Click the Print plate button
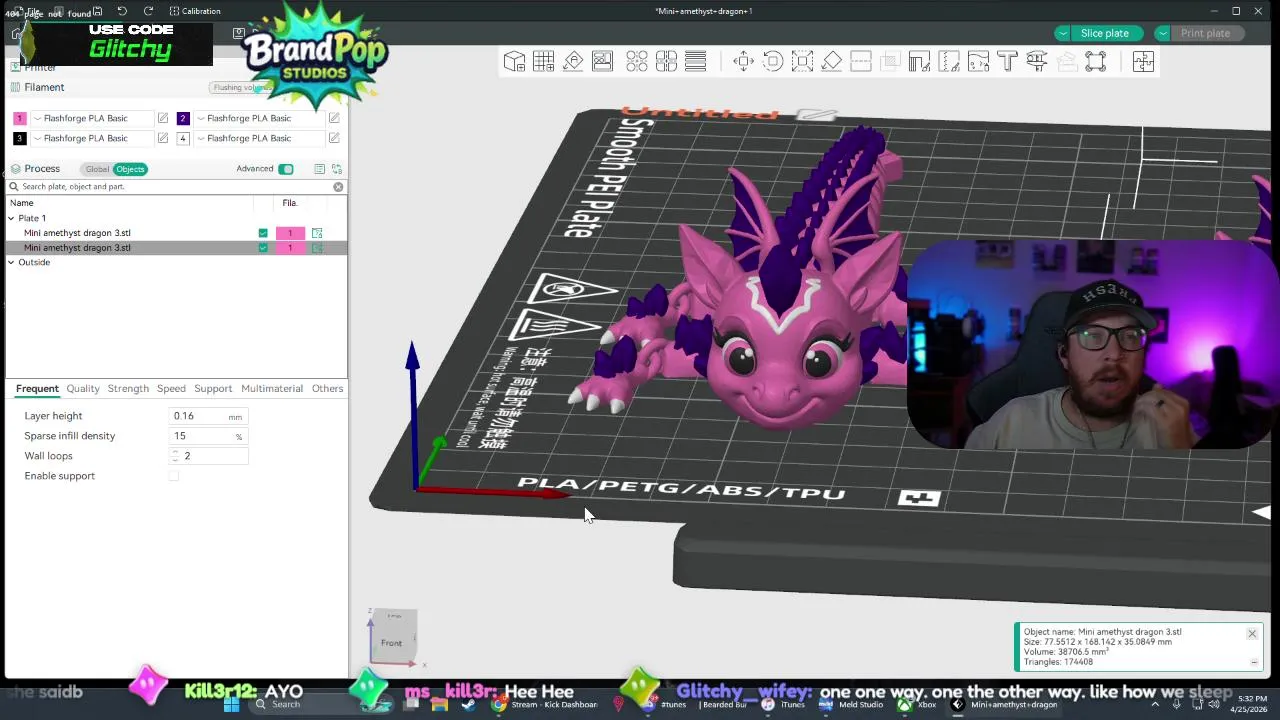Screen dimensions: 1280x720 click(x=1205, y=33)
